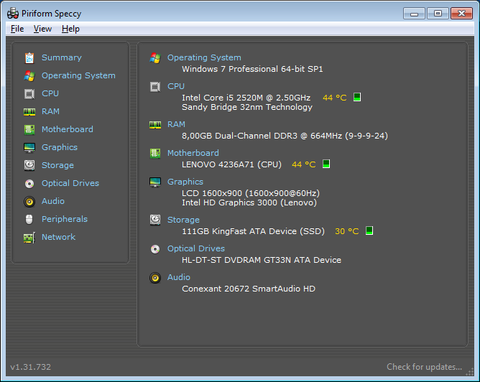Click the 44 °C CPU temperature value
480x382 pixels.
tap(334, 98)
